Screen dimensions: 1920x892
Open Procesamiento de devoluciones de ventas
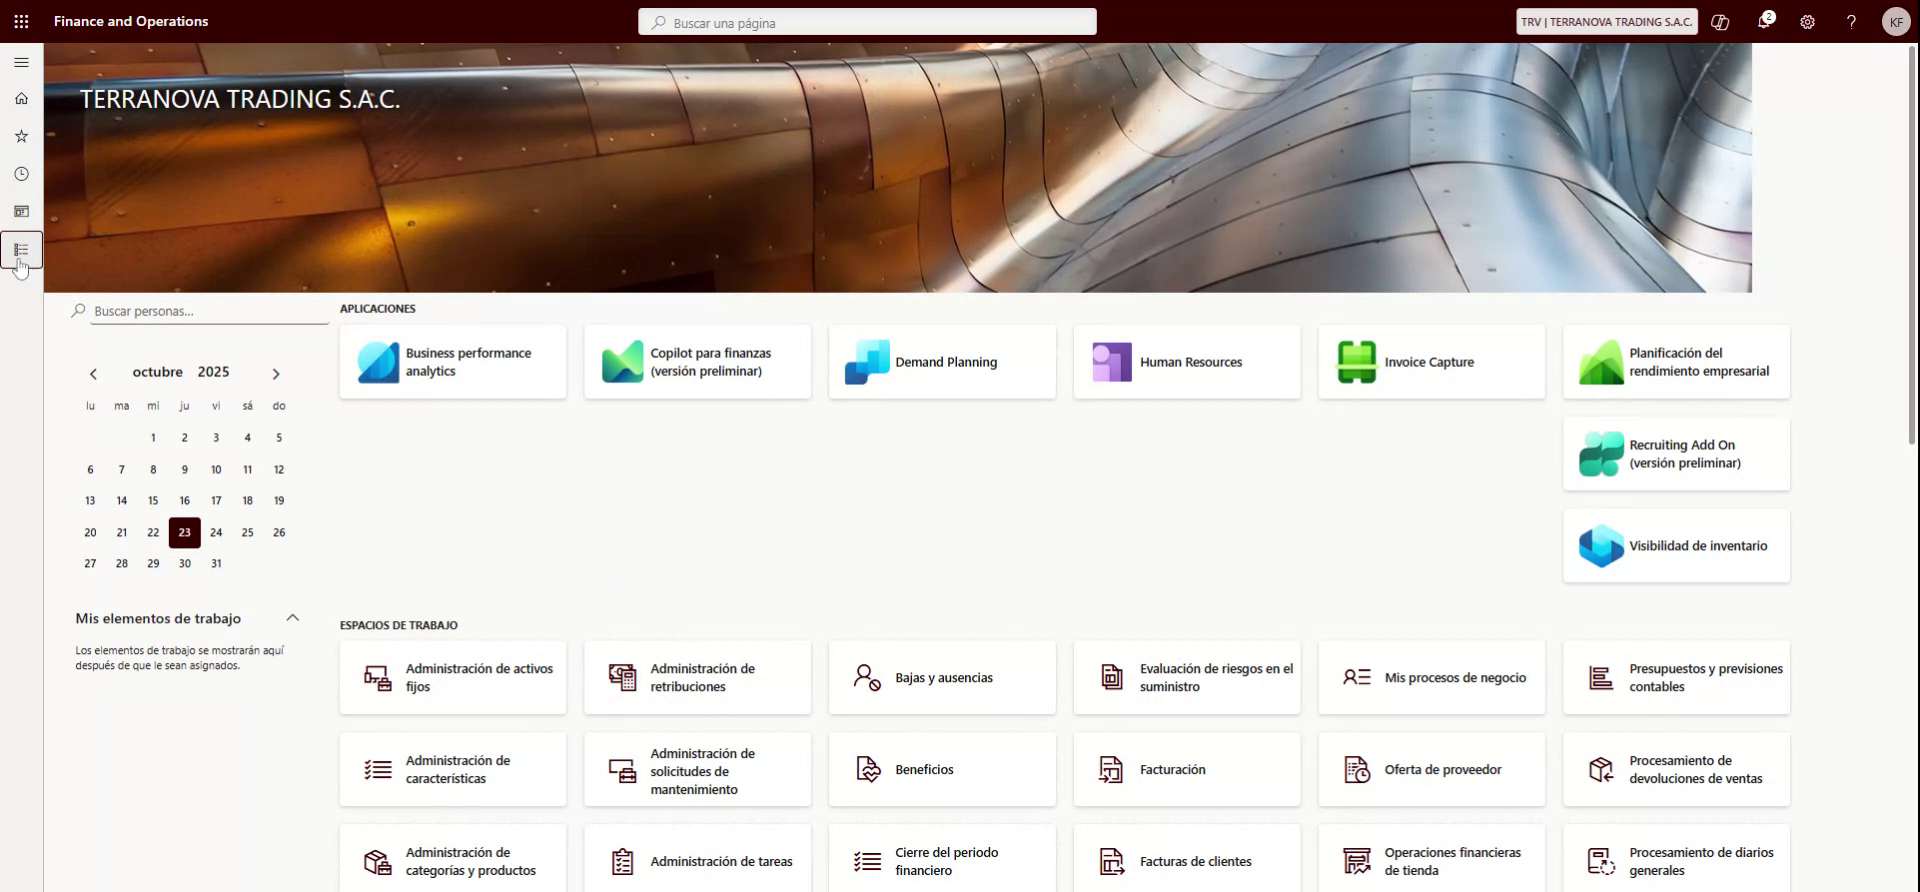click(x=1677, y=770)
